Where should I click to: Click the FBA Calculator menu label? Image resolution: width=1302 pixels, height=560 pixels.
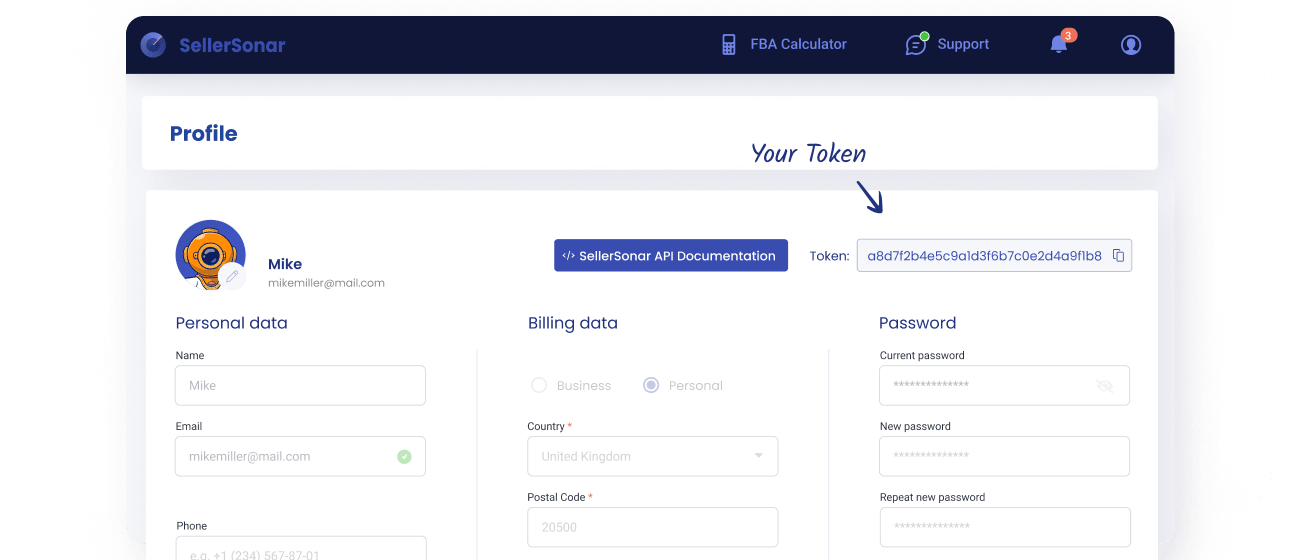pyautogui.click(x=798, y=45)
